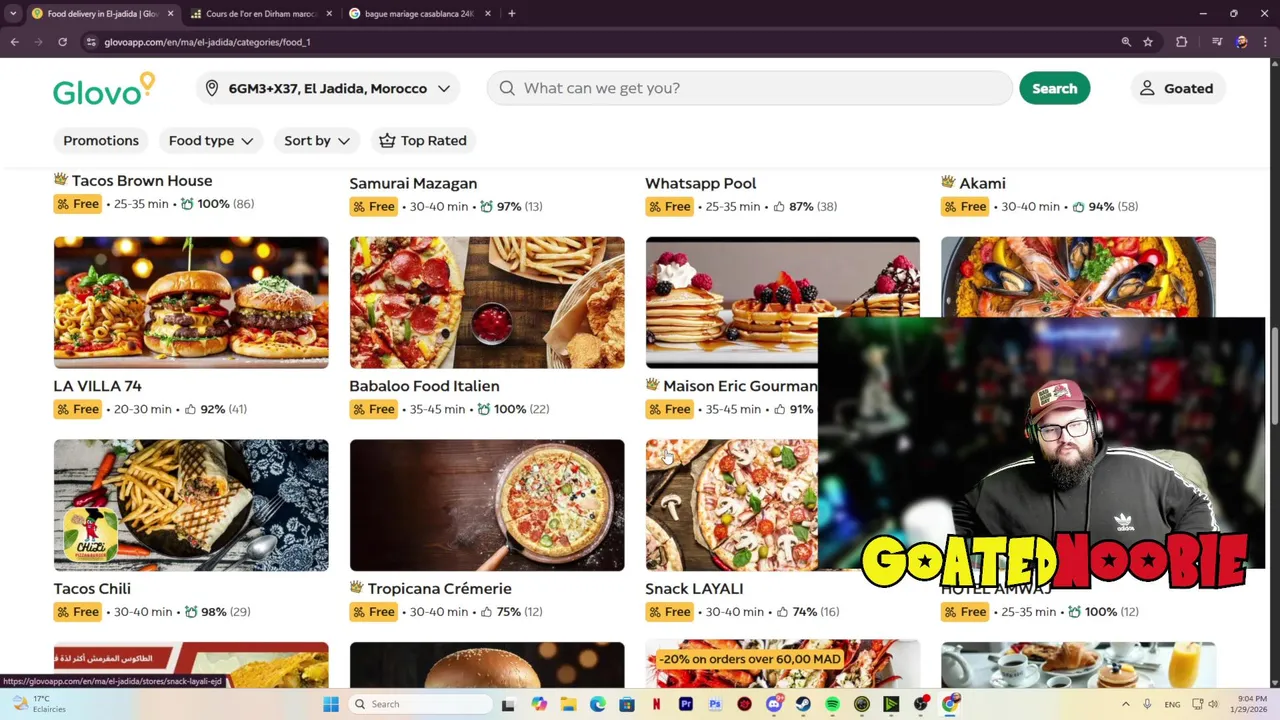Open the ENG language indicator
Viewport: 1280px width, 720px height.
[x=1172, y=704]
